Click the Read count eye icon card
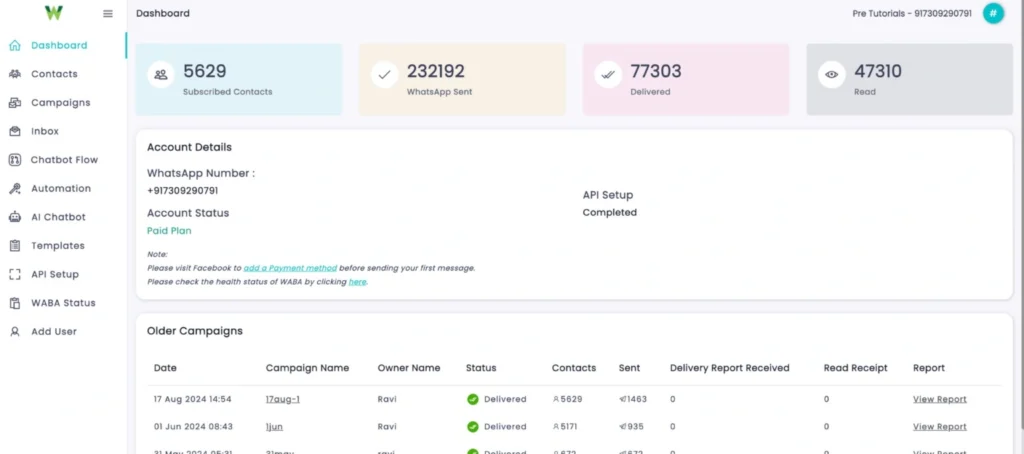Viewport: 1024px width, 454px height. [830, 74]
